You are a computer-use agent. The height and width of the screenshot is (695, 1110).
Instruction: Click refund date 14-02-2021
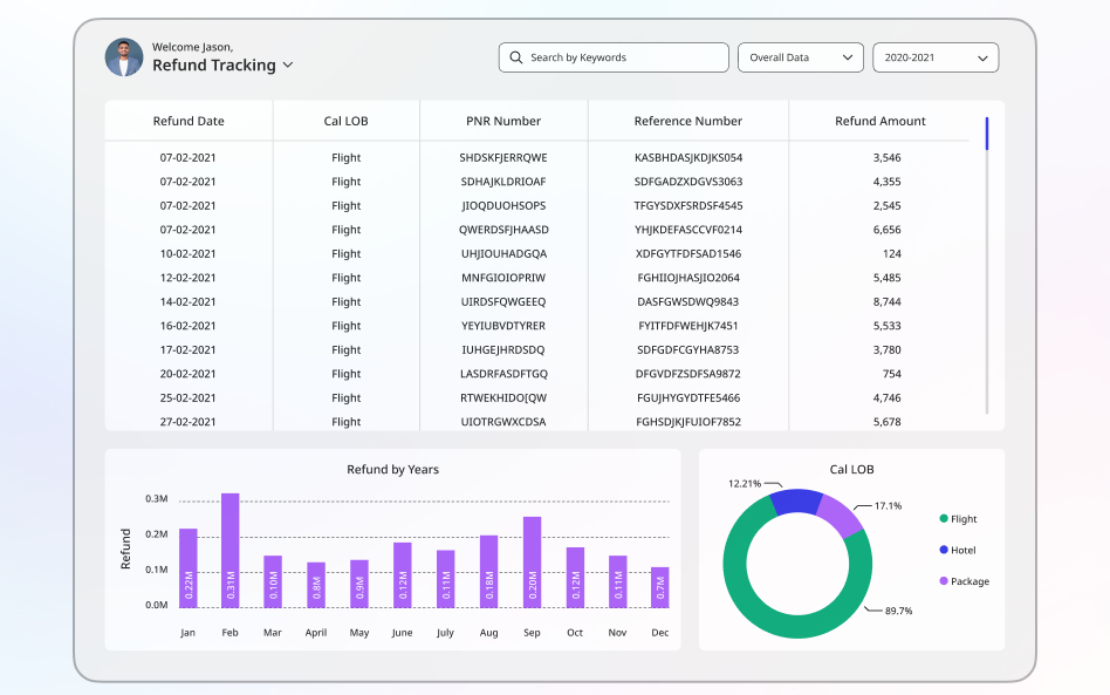[x=188, y=302]
